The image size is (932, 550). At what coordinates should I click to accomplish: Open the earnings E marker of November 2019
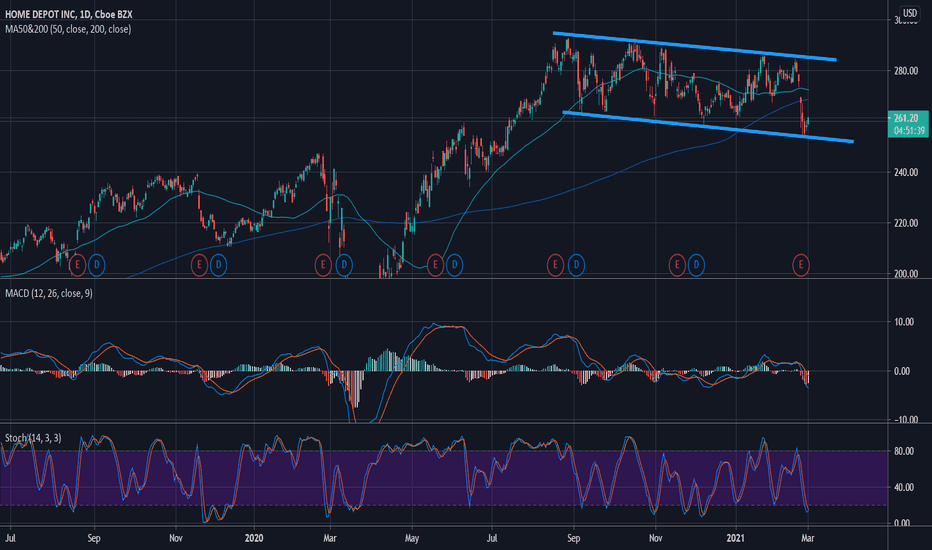tap(199, 265)
